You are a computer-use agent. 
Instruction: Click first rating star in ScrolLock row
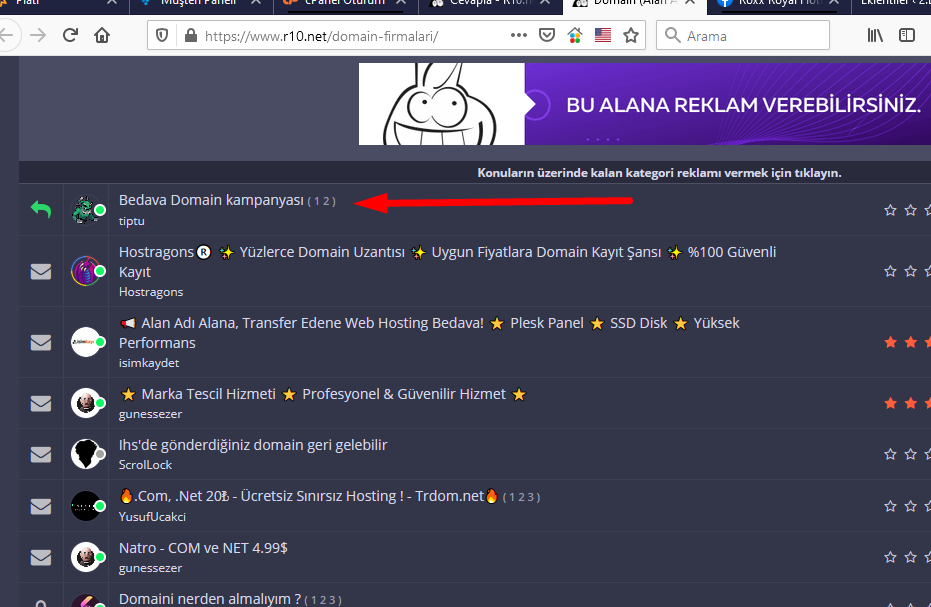coord(890,454)
